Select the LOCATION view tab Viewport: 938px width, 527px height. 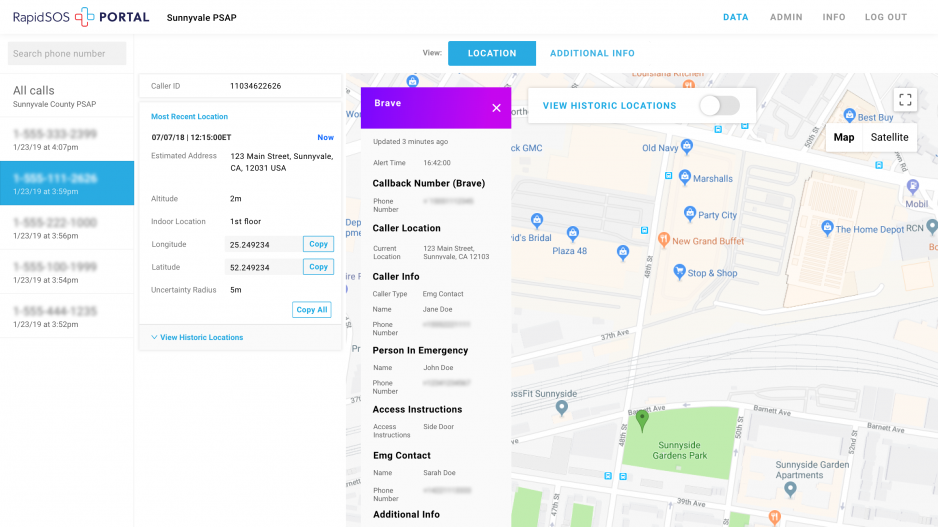[492, 53]
